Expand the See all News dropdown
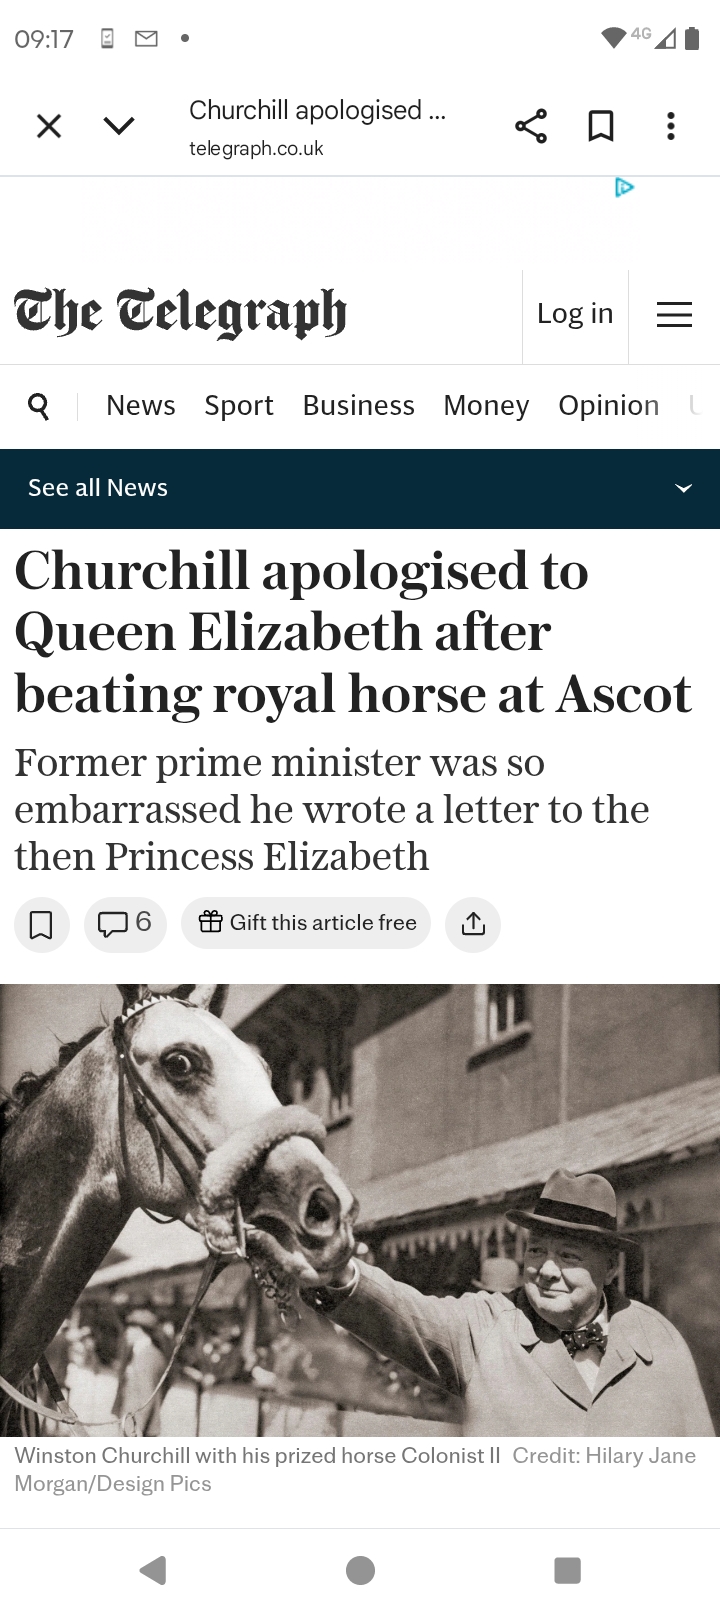This screenshot has height=1612, width=720. pos(683,488)
